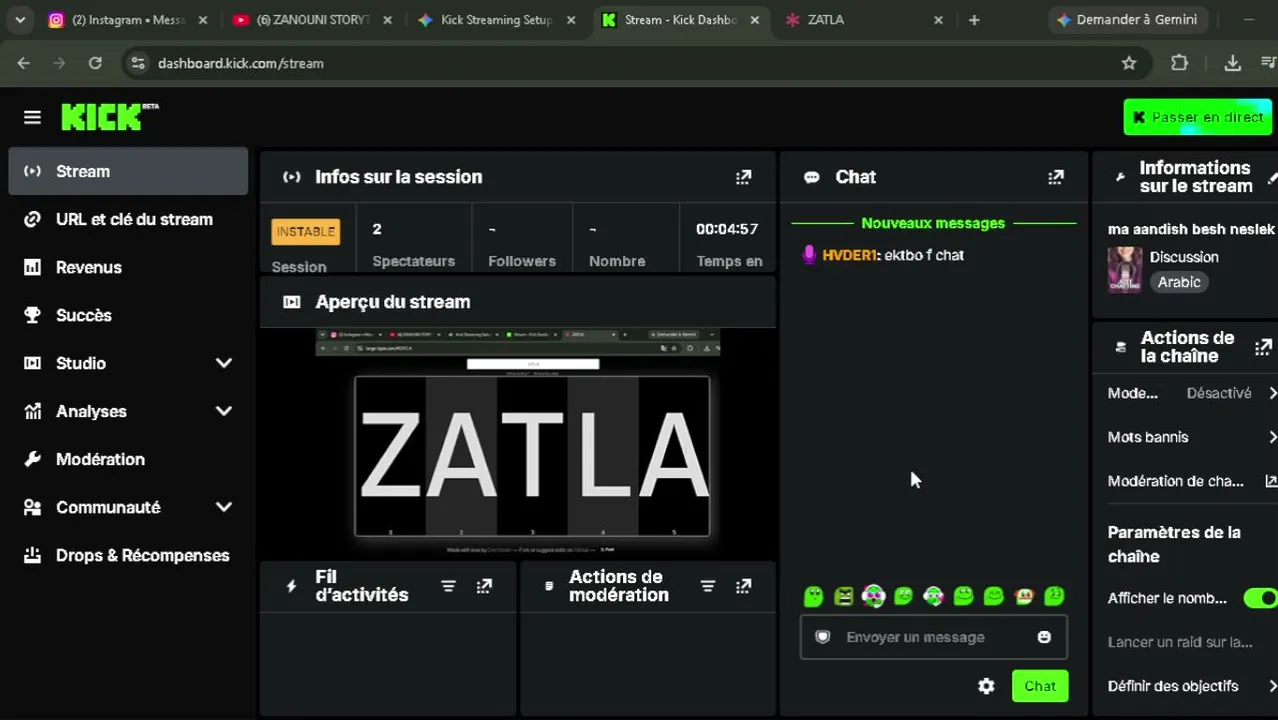Click the shield badge icon in the message box
The height and width of the screenshot is (720, 1278).
[822, 637]
